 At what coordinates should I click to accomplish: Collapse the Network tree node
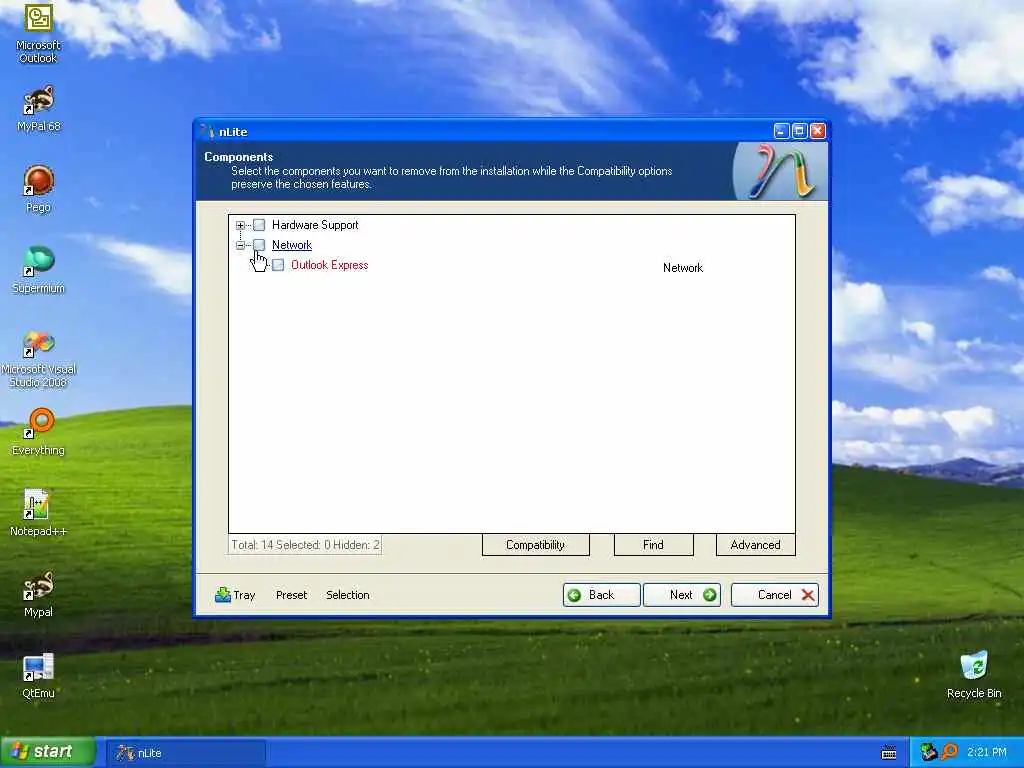pos(240,245)
